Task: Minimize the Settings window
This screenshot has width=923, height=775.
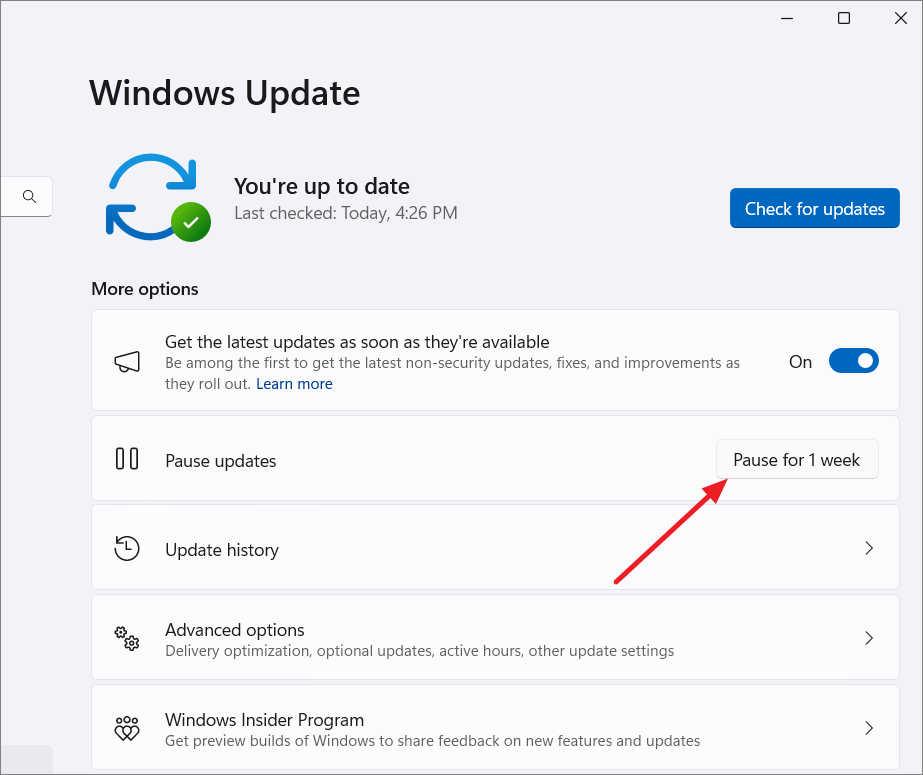Action: pyautogui.click(x=787, y=18)
